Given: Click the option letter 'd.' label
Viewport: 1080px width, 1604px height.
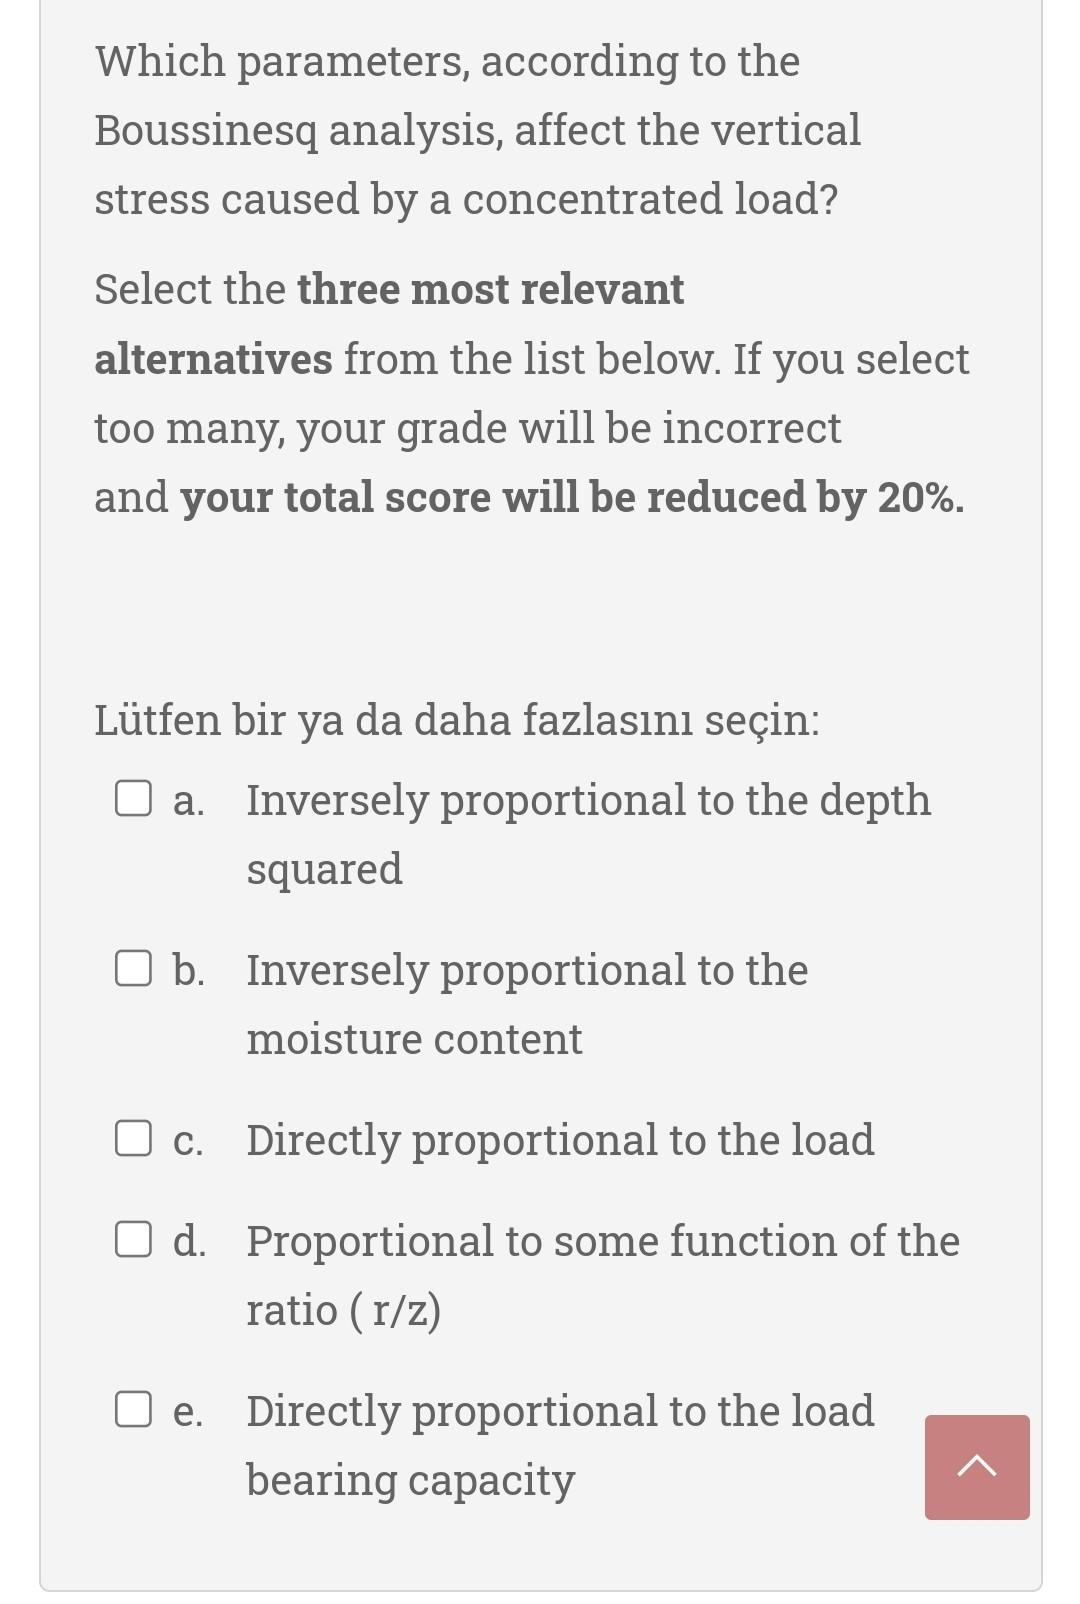Looking at the screenshot, I should click(189, 1242).
